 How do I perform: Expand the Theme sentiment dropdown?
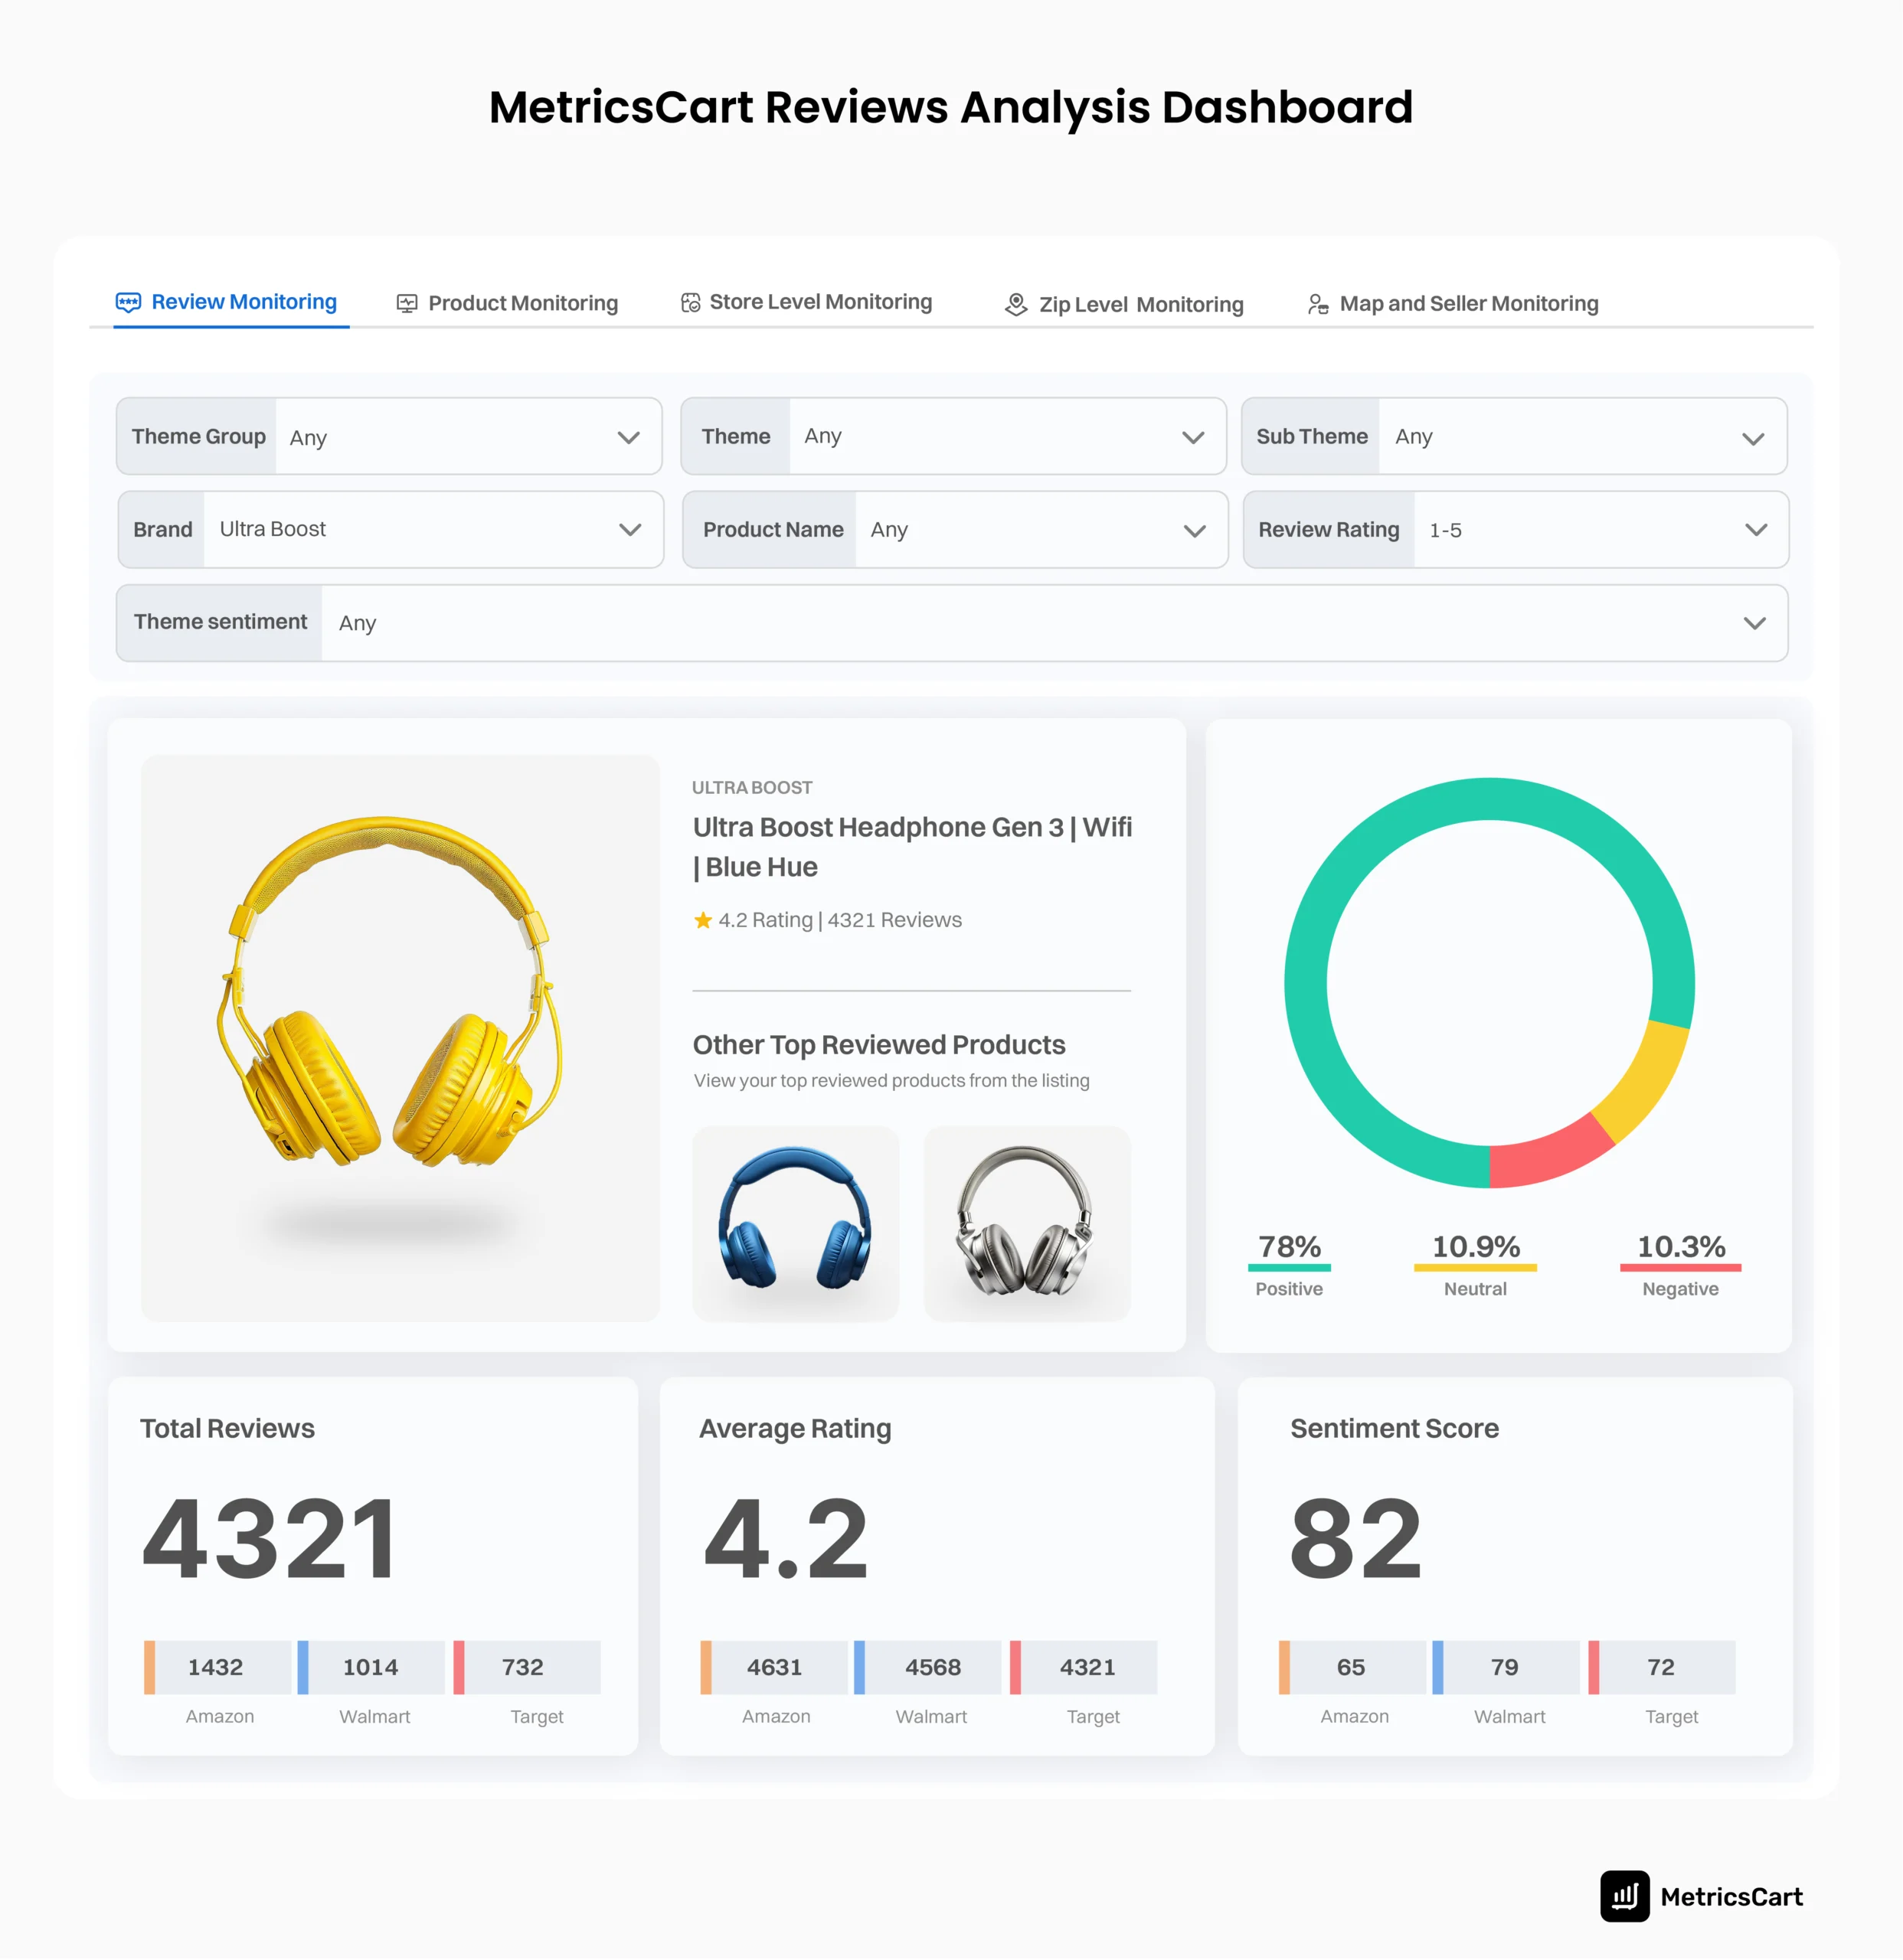952,622
